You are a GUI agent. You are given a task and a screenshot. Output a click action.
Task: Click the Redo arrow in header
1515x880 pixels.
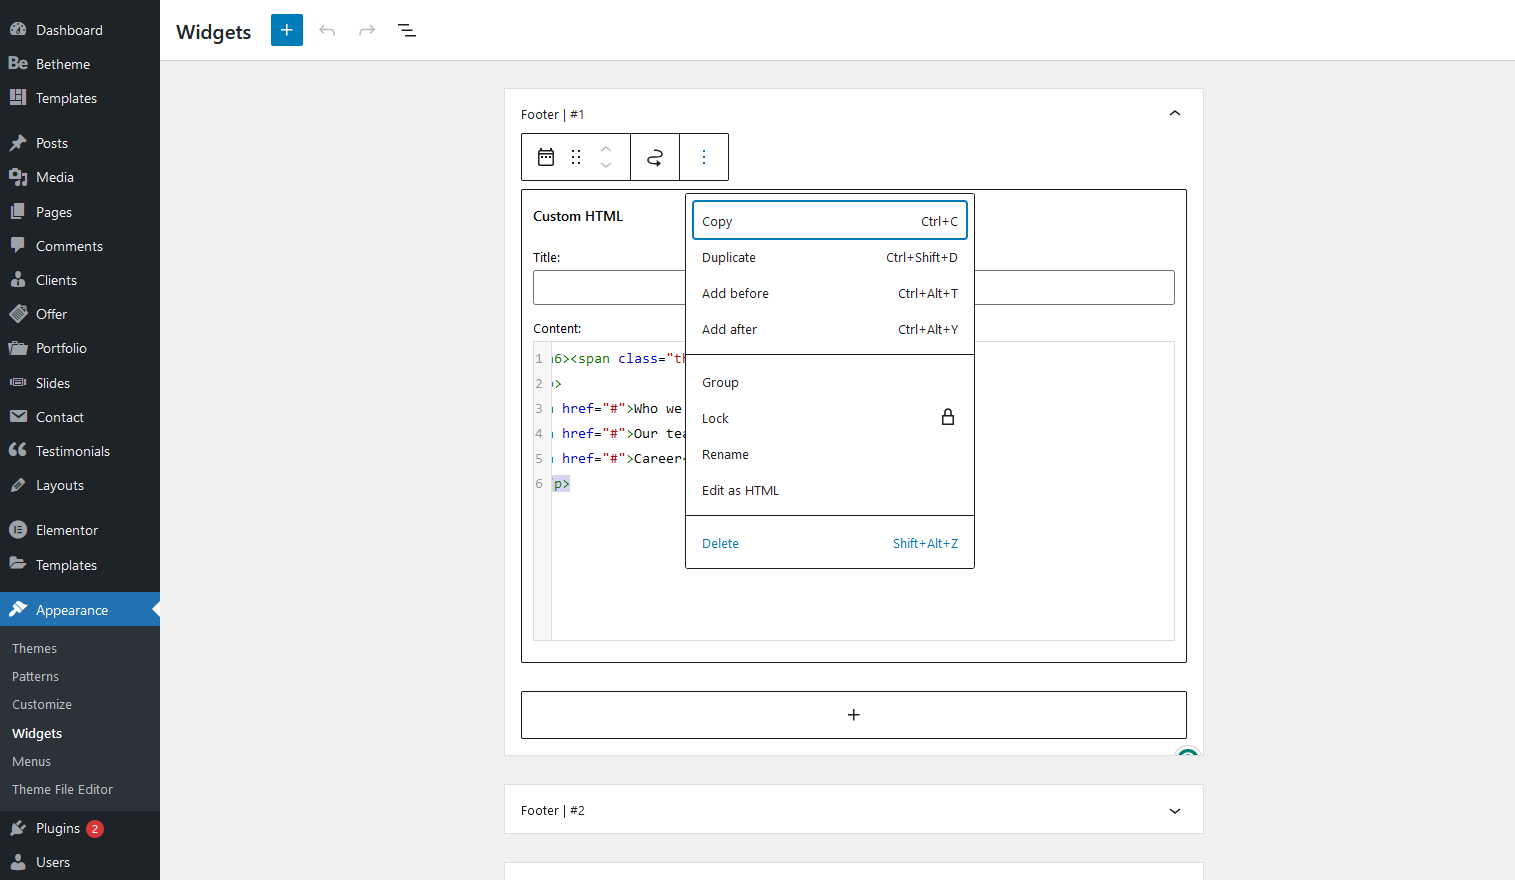click(x=367, y=30)
